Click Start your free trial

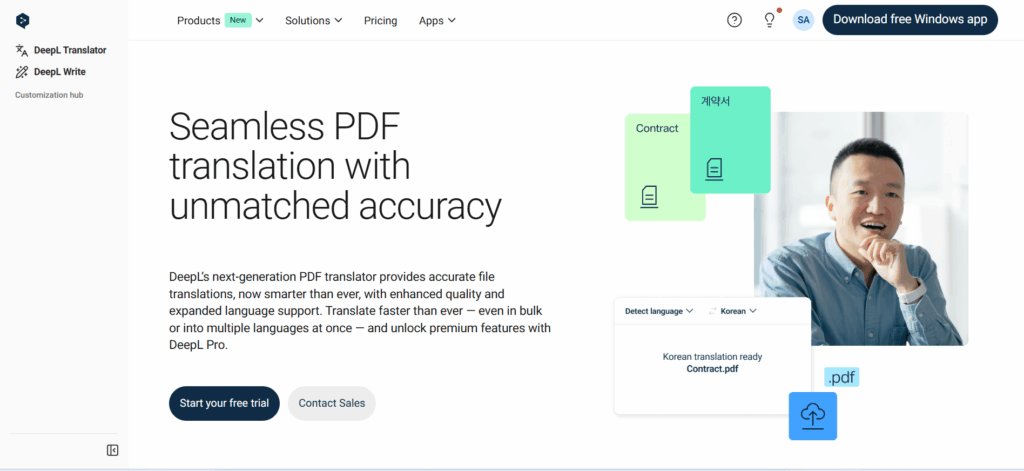click(224, 403)
